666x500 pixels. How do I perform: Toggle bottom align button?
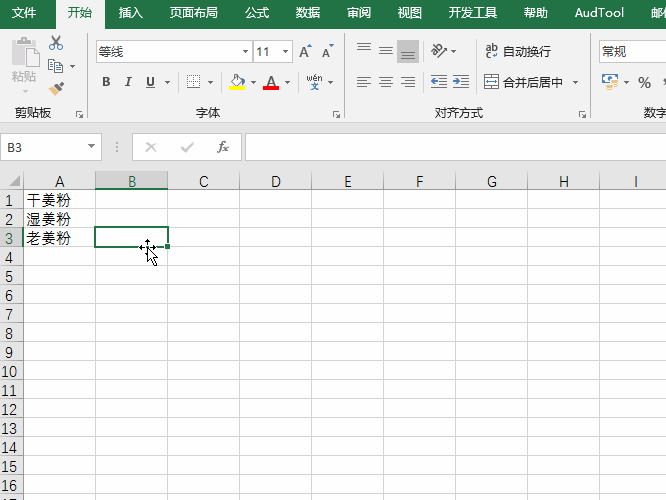coord(408,51)
